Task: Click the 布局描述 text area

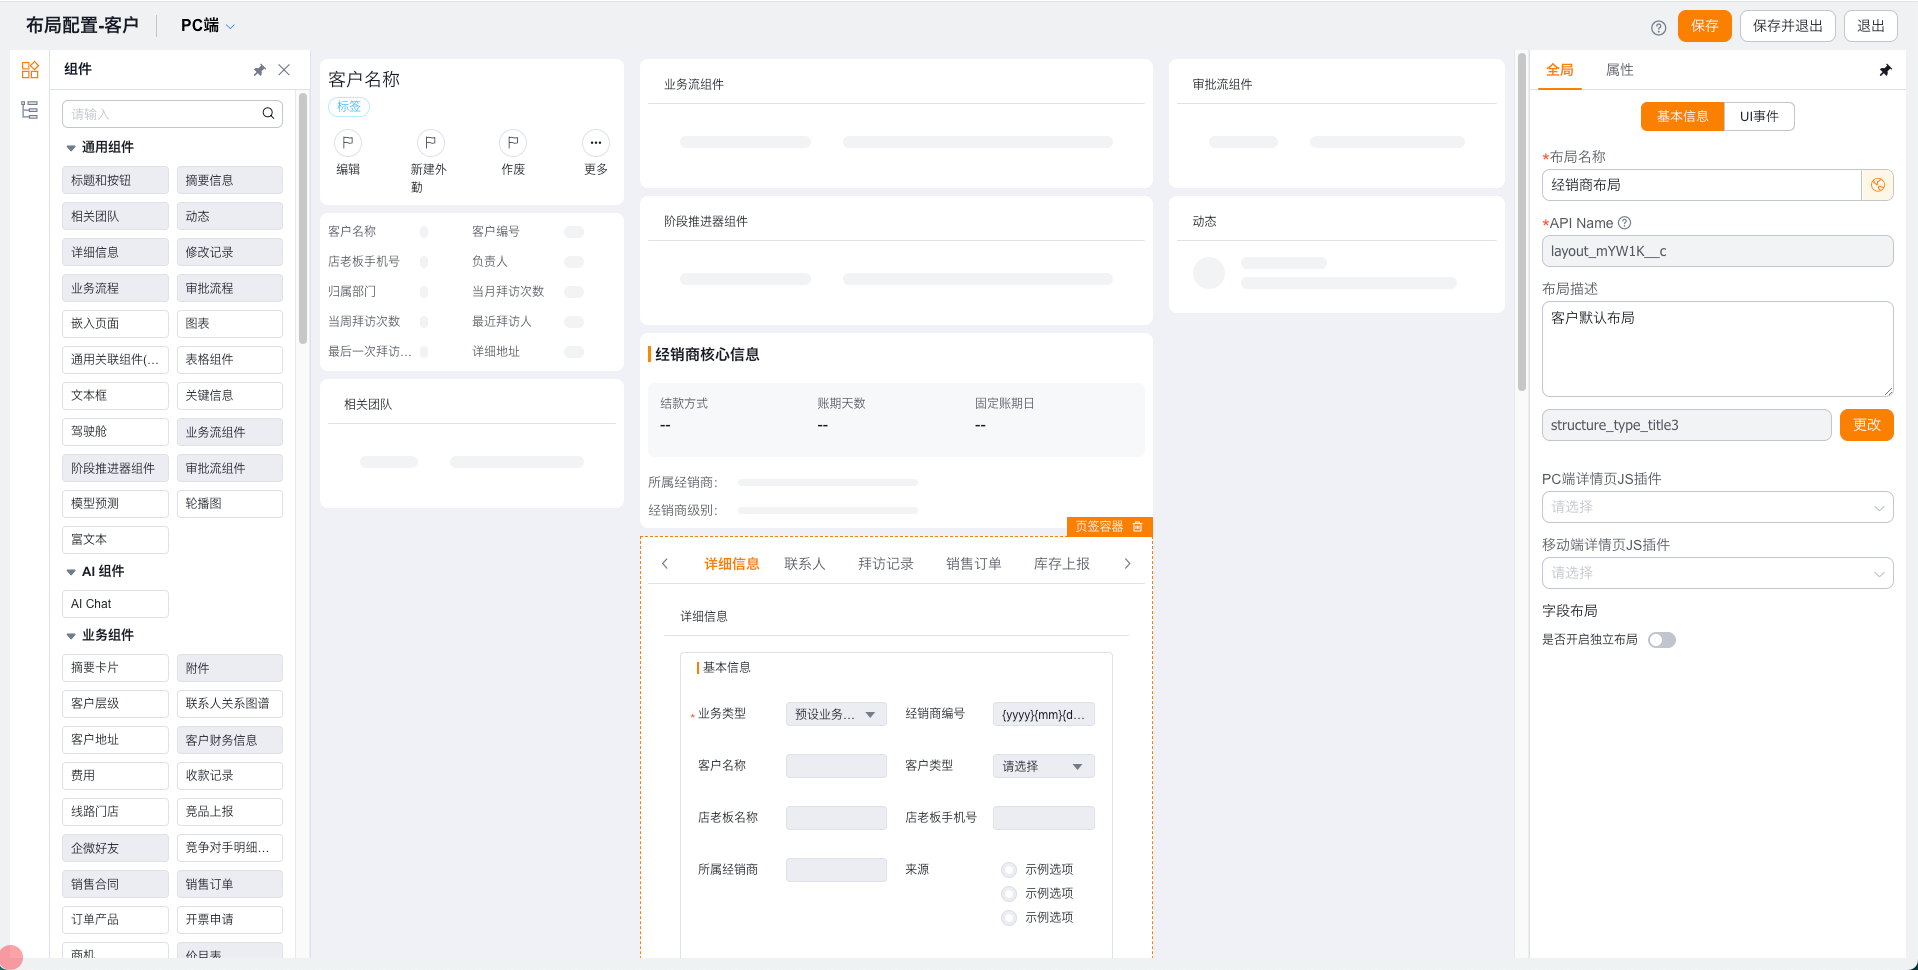Action: (x=1717, y=349)
